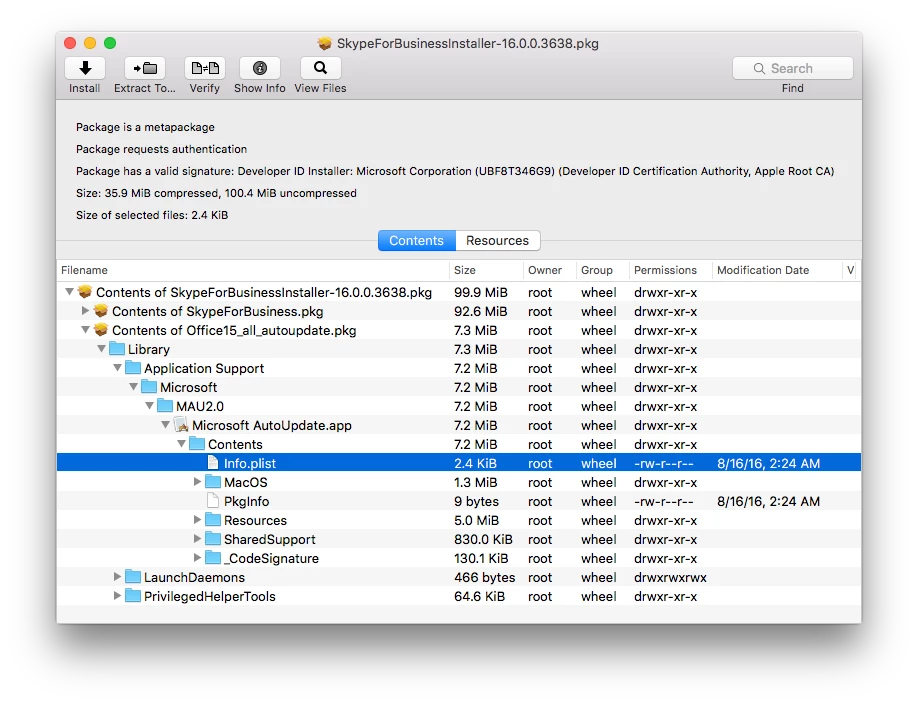The height and width of the screenshot is (704, 918).
Task: Click the 130.1 KiB size value
Action: pyautogui.click(x=481, y=558)
